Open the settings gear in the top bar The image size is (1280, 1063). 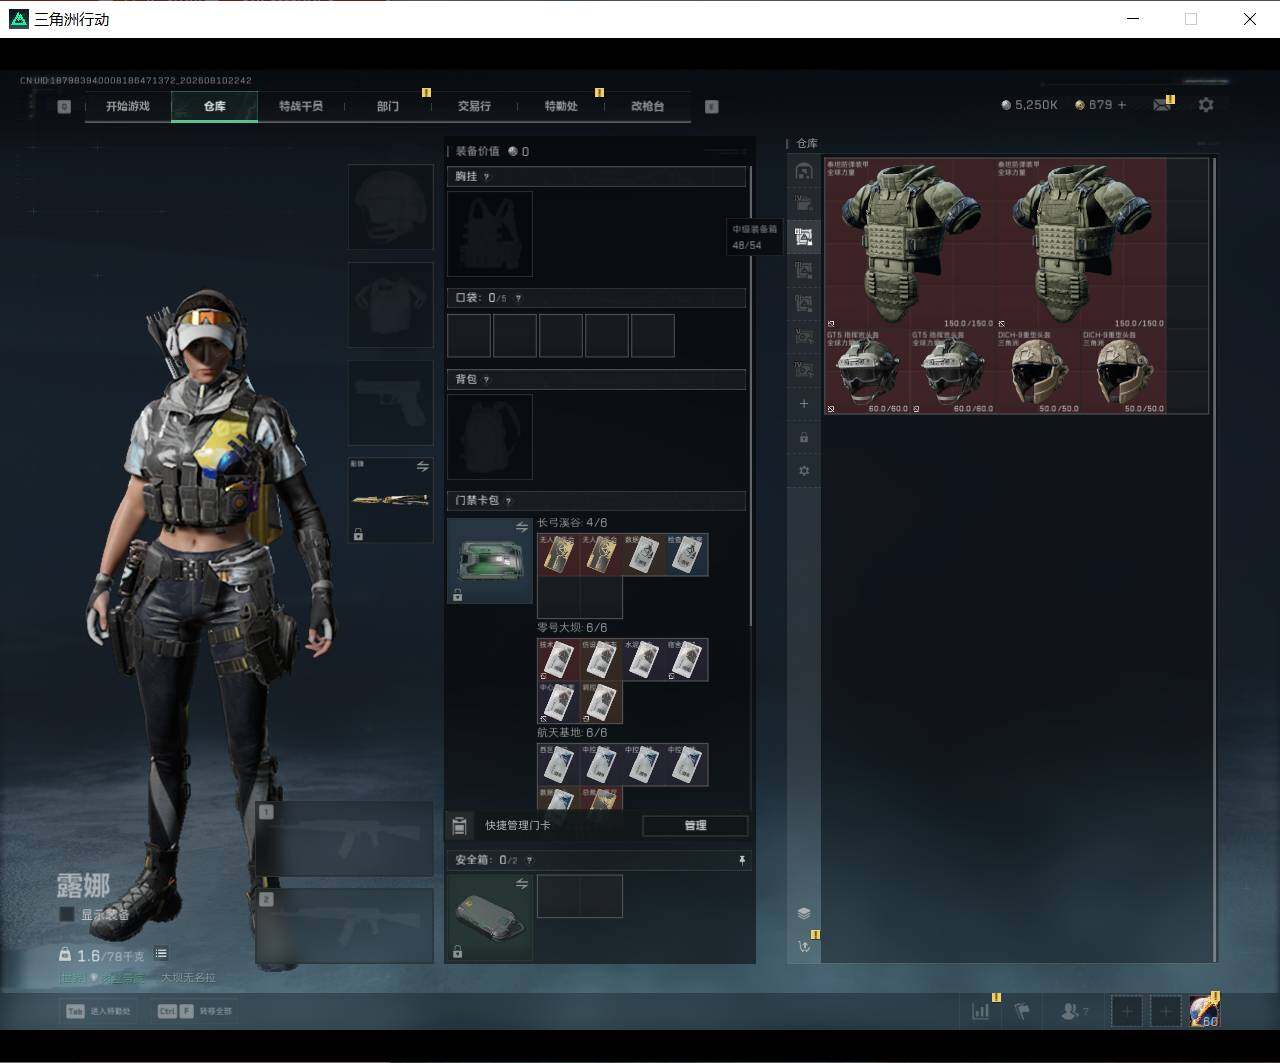click(x=1206, y=105)
